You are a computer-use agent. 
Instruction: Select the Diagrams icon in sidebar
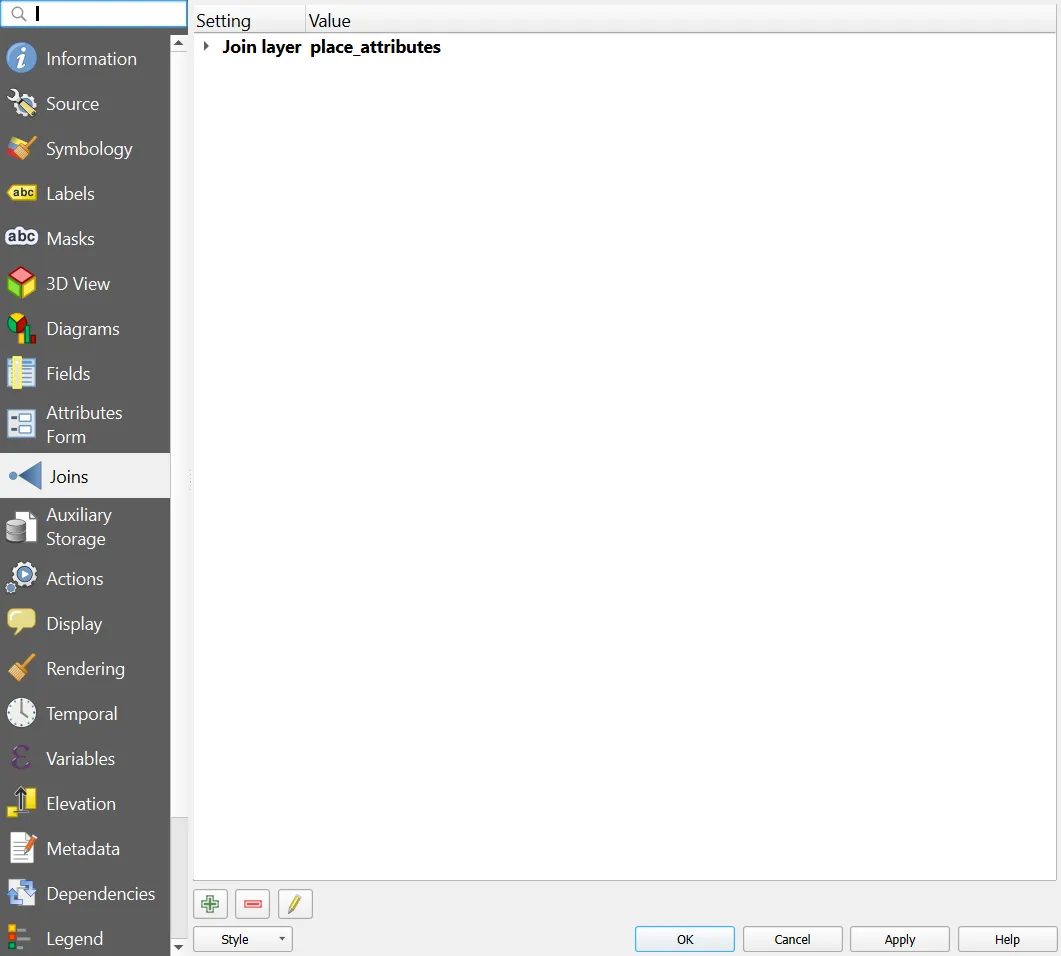point(22,328)
